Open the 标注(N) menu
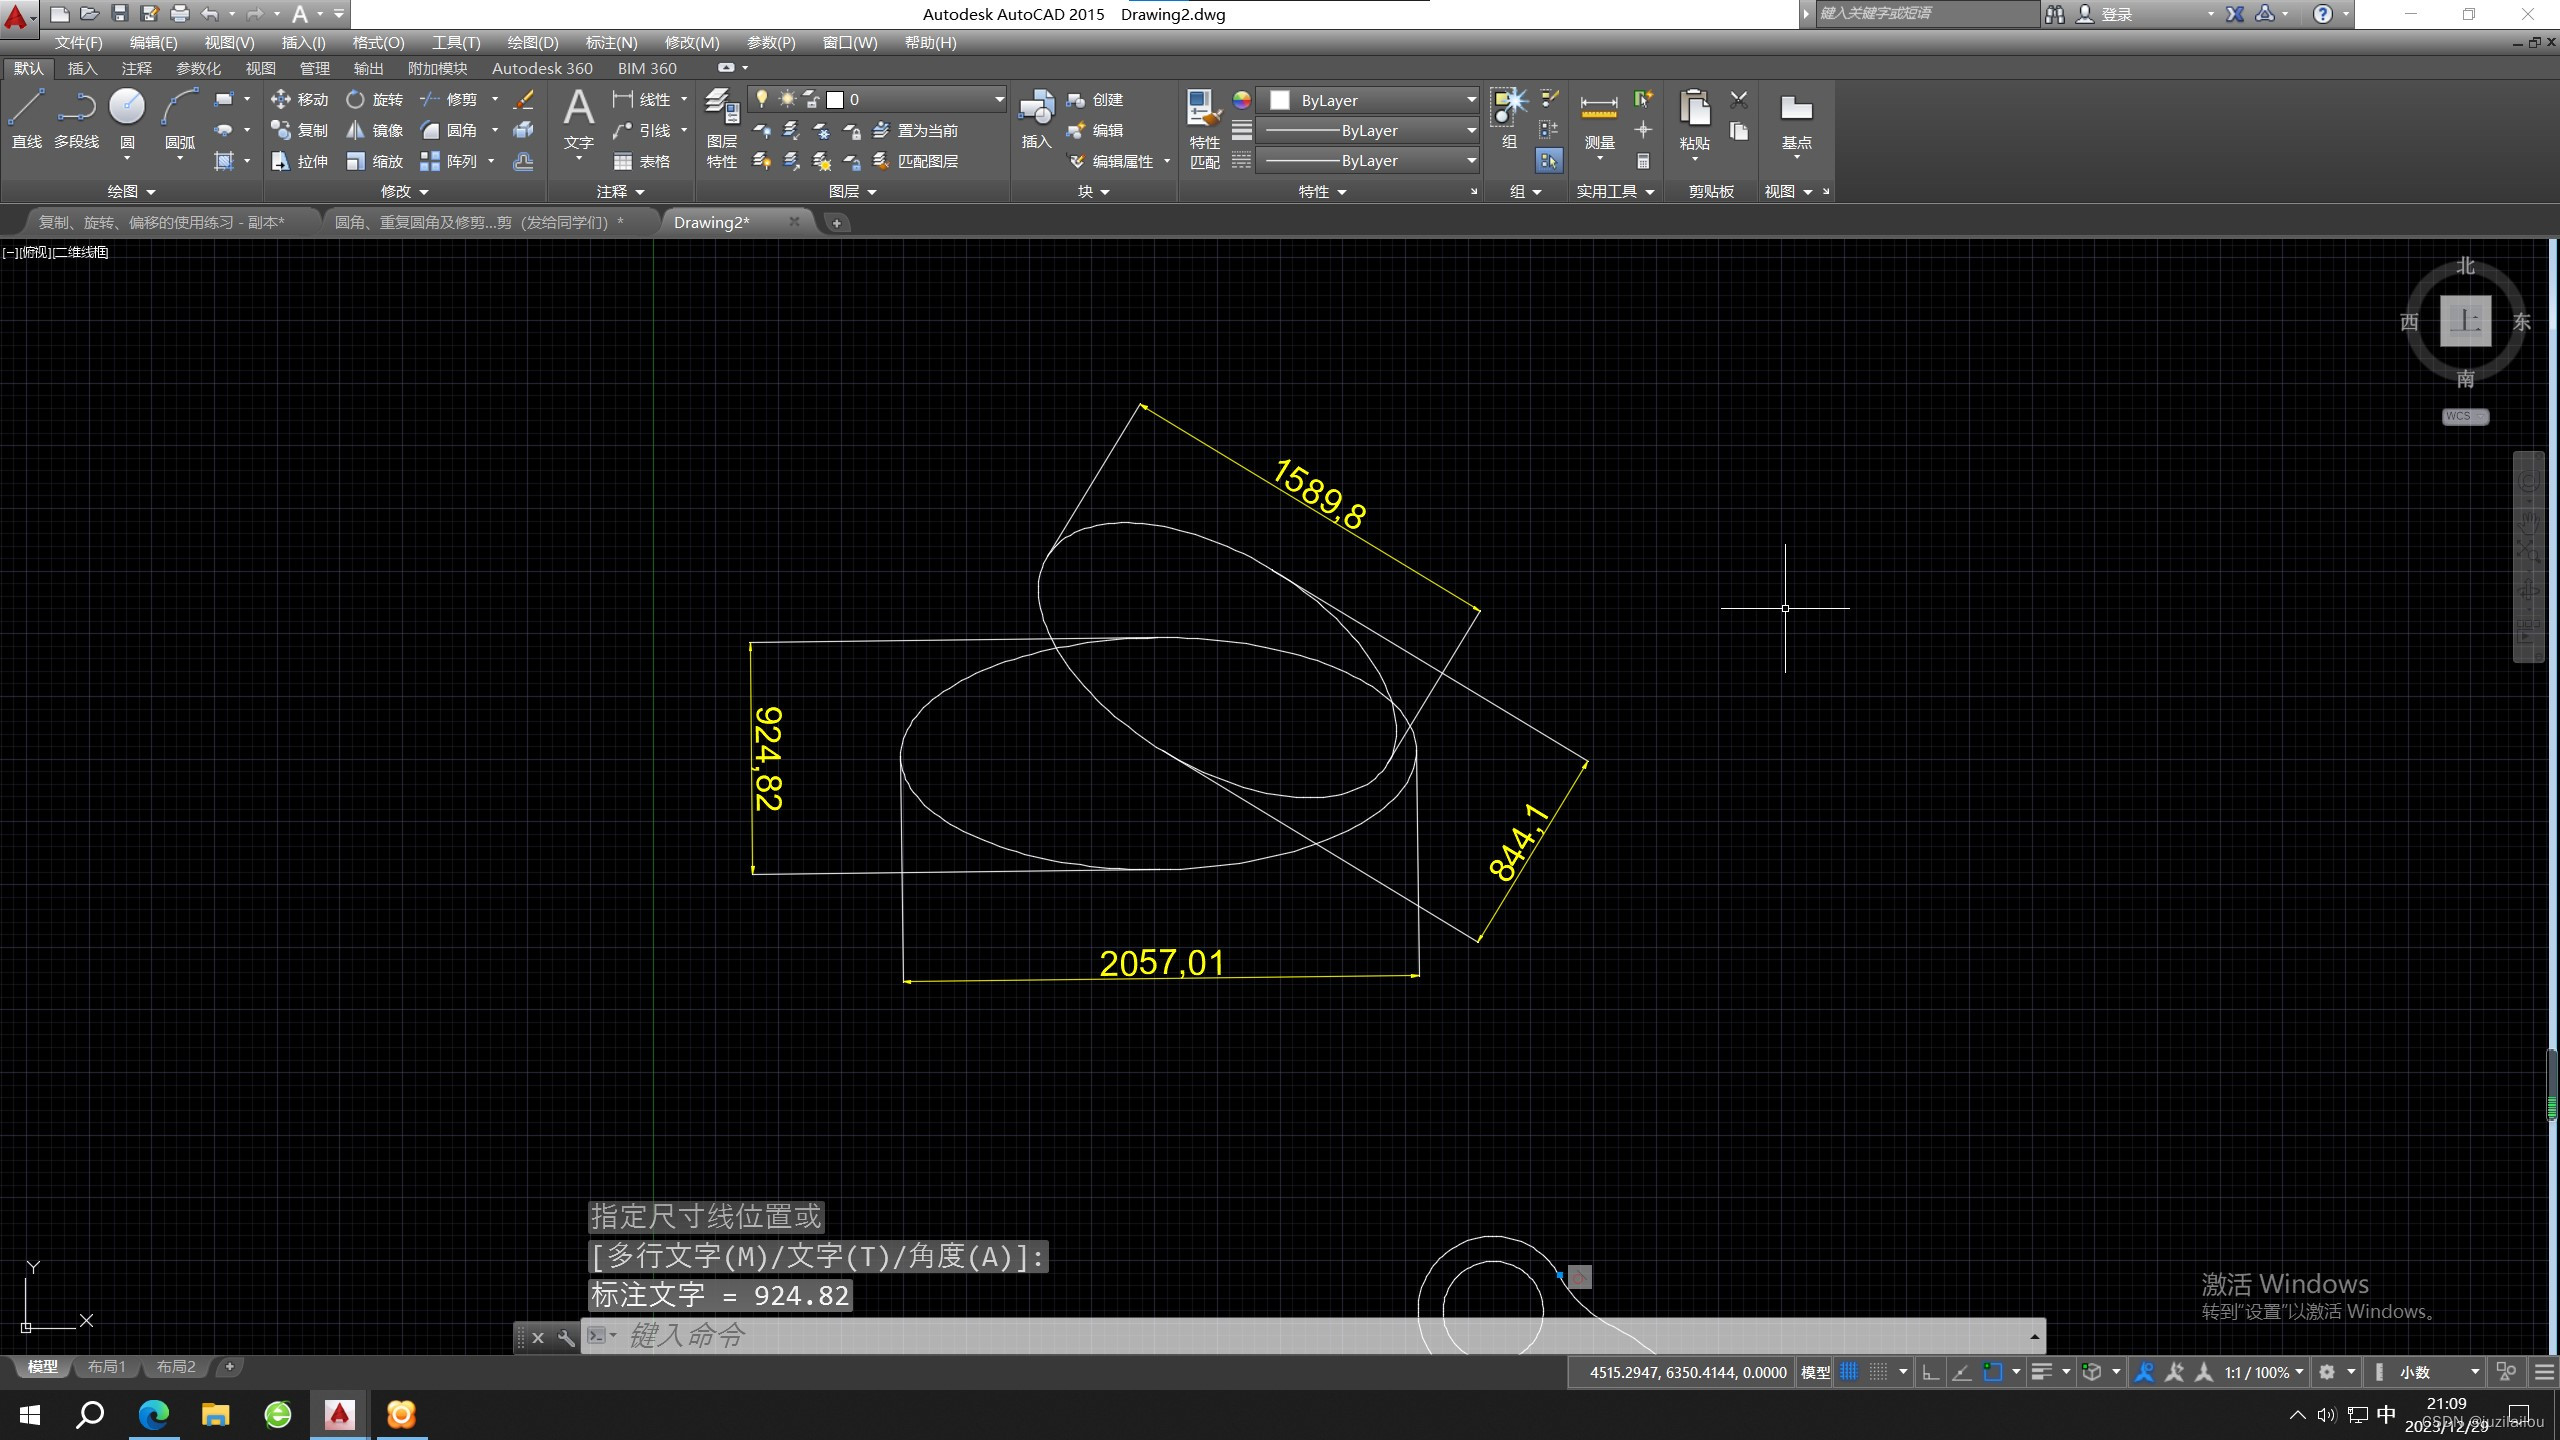2560x1440 pixels. 610,43
